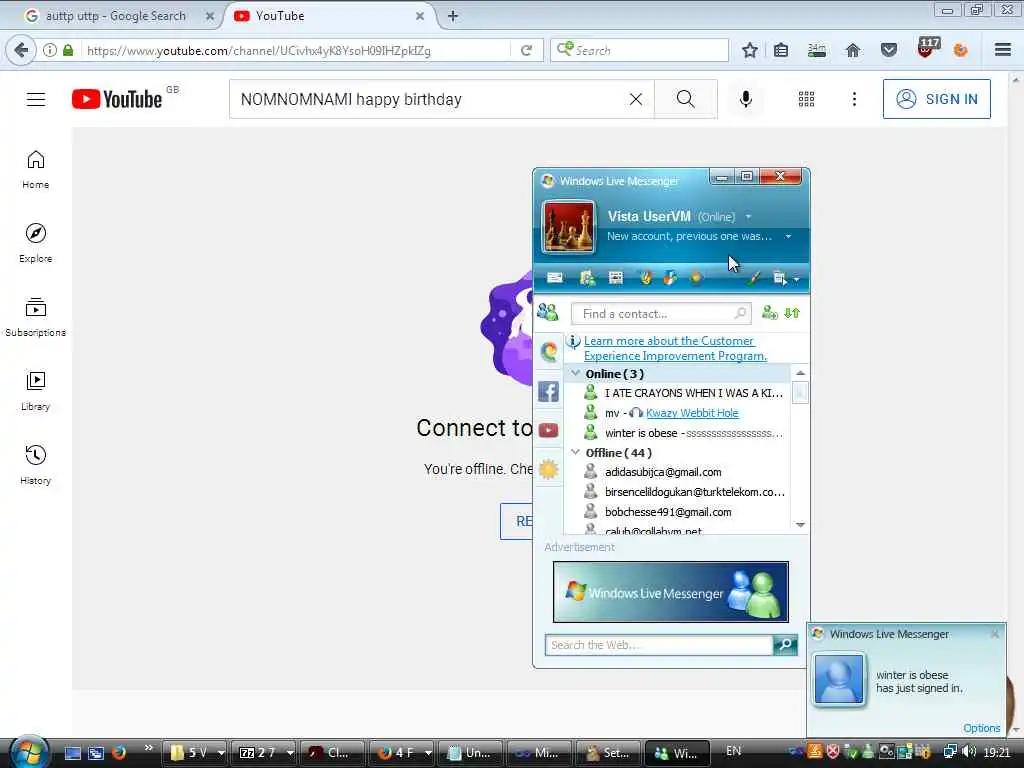1024x768 pixels.
Task: Click the green sort arrows contact list icon
Action: [792, 313]
